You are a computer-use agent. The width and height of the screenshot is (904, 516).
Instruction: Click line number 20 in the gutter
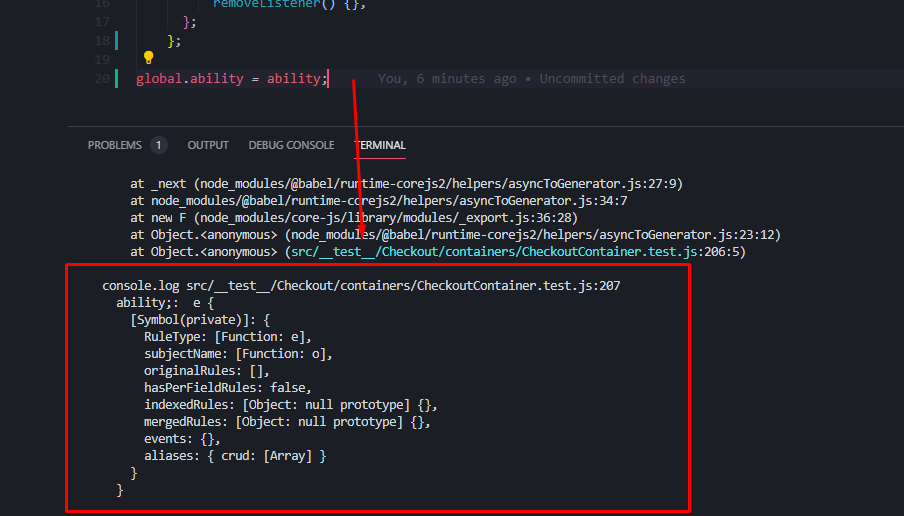point(102,78)
